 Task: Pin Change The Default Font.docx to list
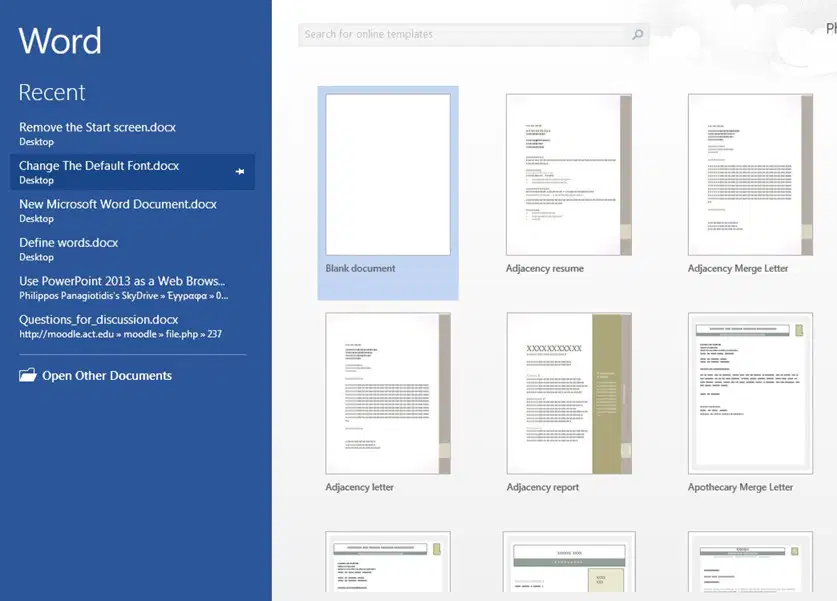[x=240, y=171]
